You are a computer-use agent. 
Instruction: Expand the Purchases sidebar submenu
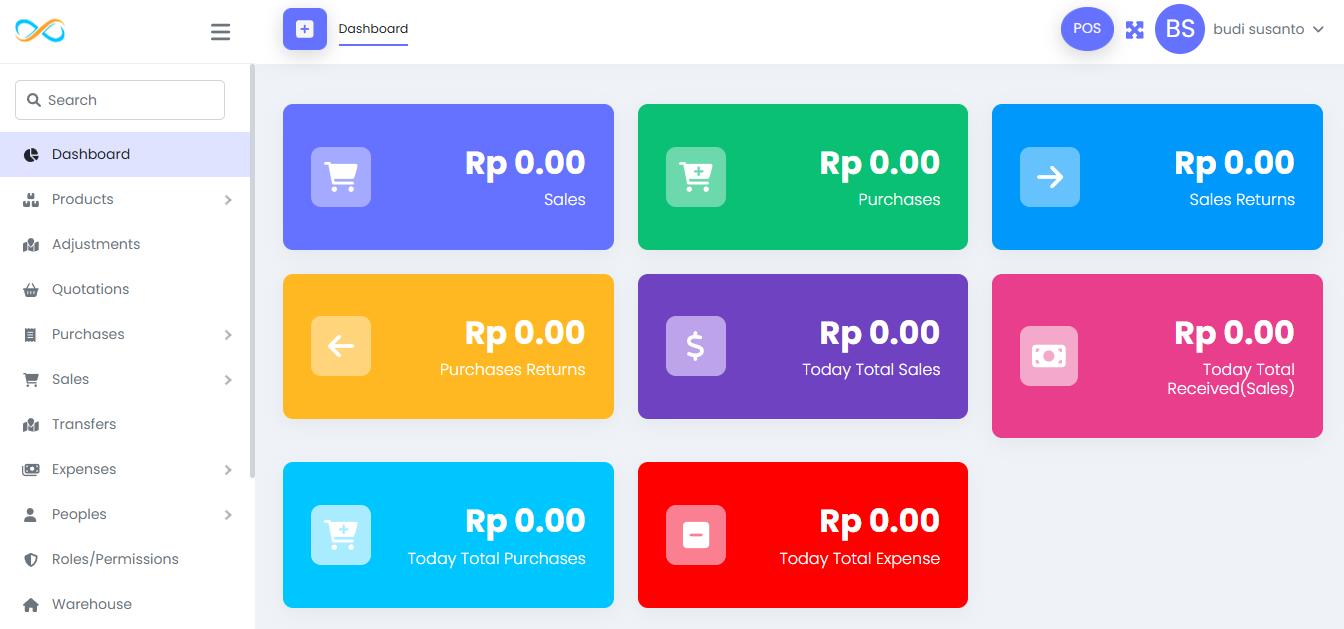tap(228, 335)
